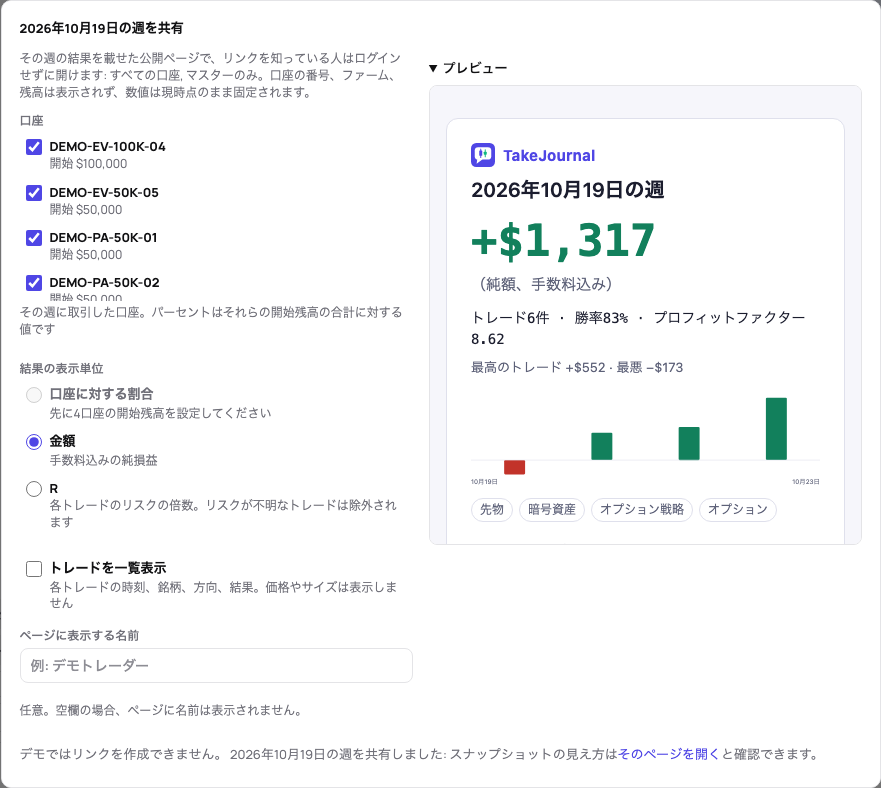Select the 金額 radio button
The width and height of the screenshot is (881, 788).
point(34,442)
